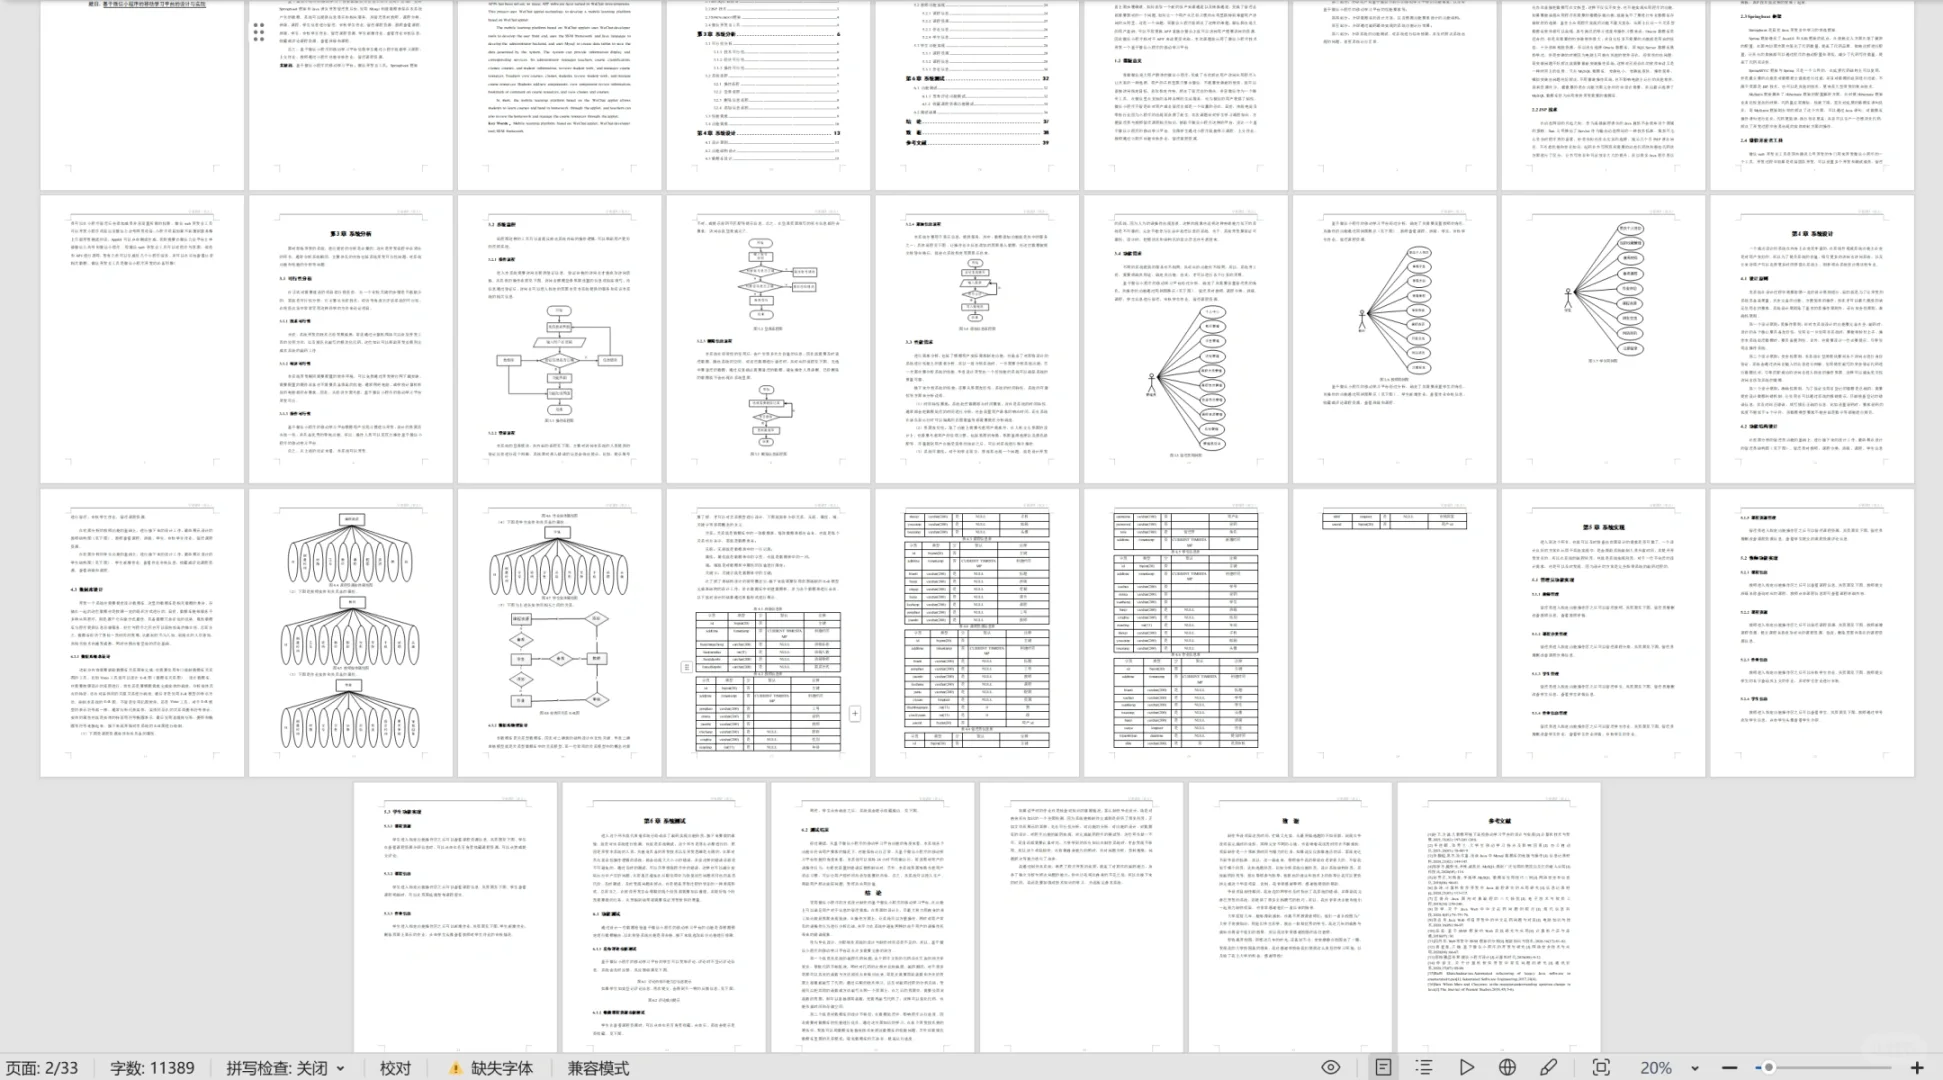Click the zoom in plus button
The width and height of the screenshot is (1943, 1080).
pyautogui.click(x=1916, y=1067)
